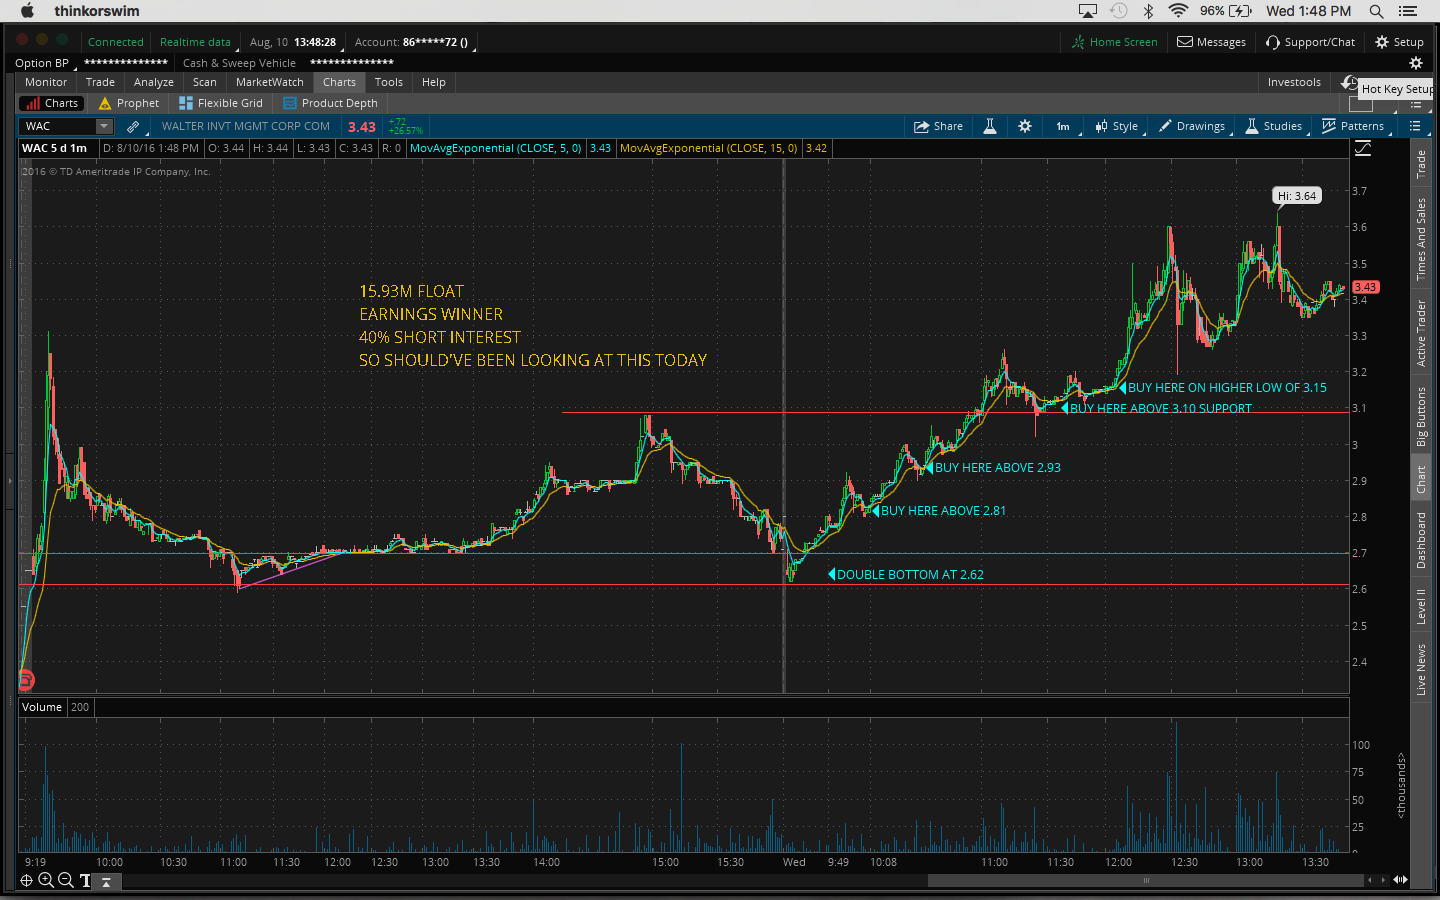Open Support/Chat
The image size is (1440, 900).
[x=1310, y=42]
